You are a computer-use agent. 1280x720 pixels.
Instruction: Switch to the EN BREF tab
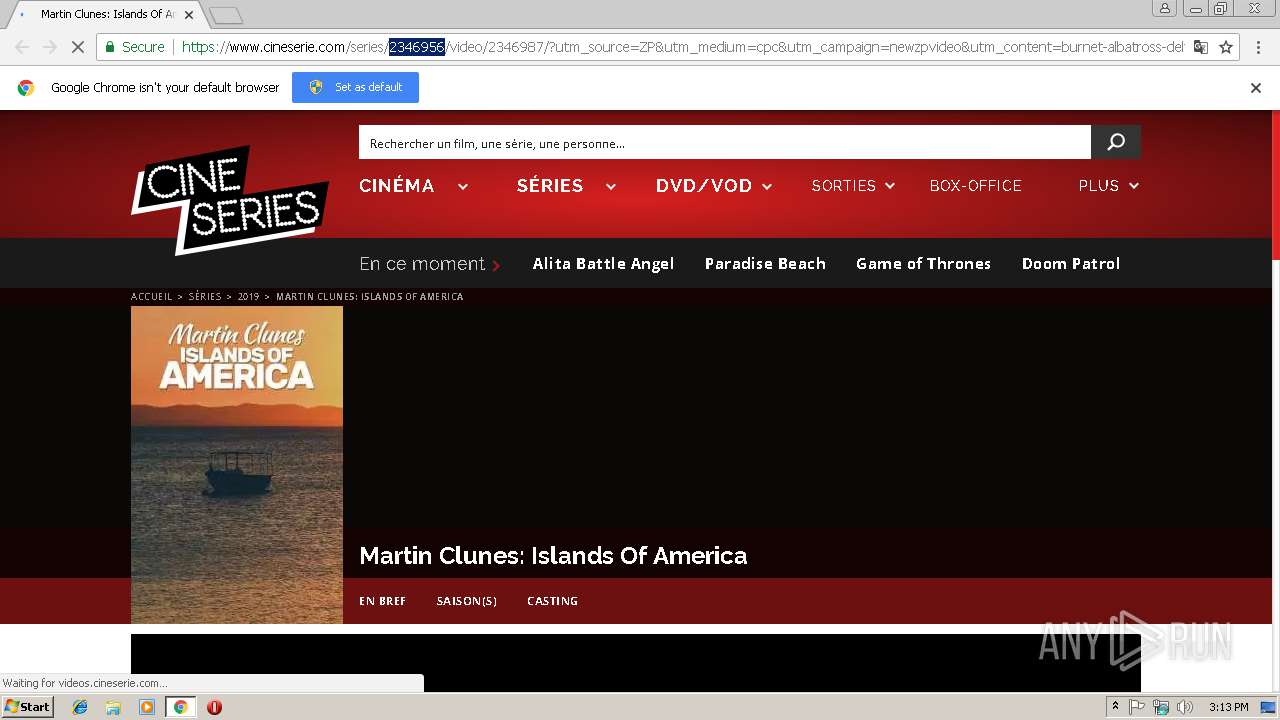382,601
